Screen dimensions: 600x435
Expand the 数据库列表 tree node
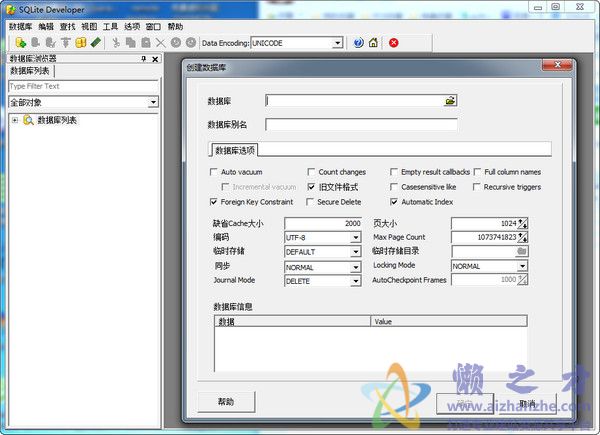tap(15, 120)
